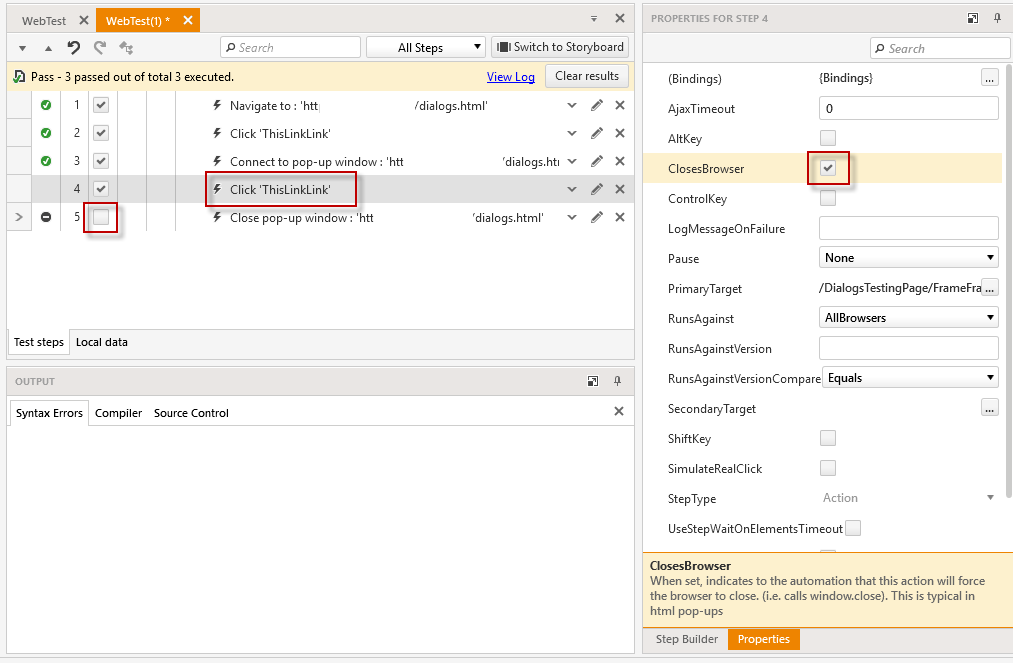Delete step 5 using its X icon

(620, 217)
